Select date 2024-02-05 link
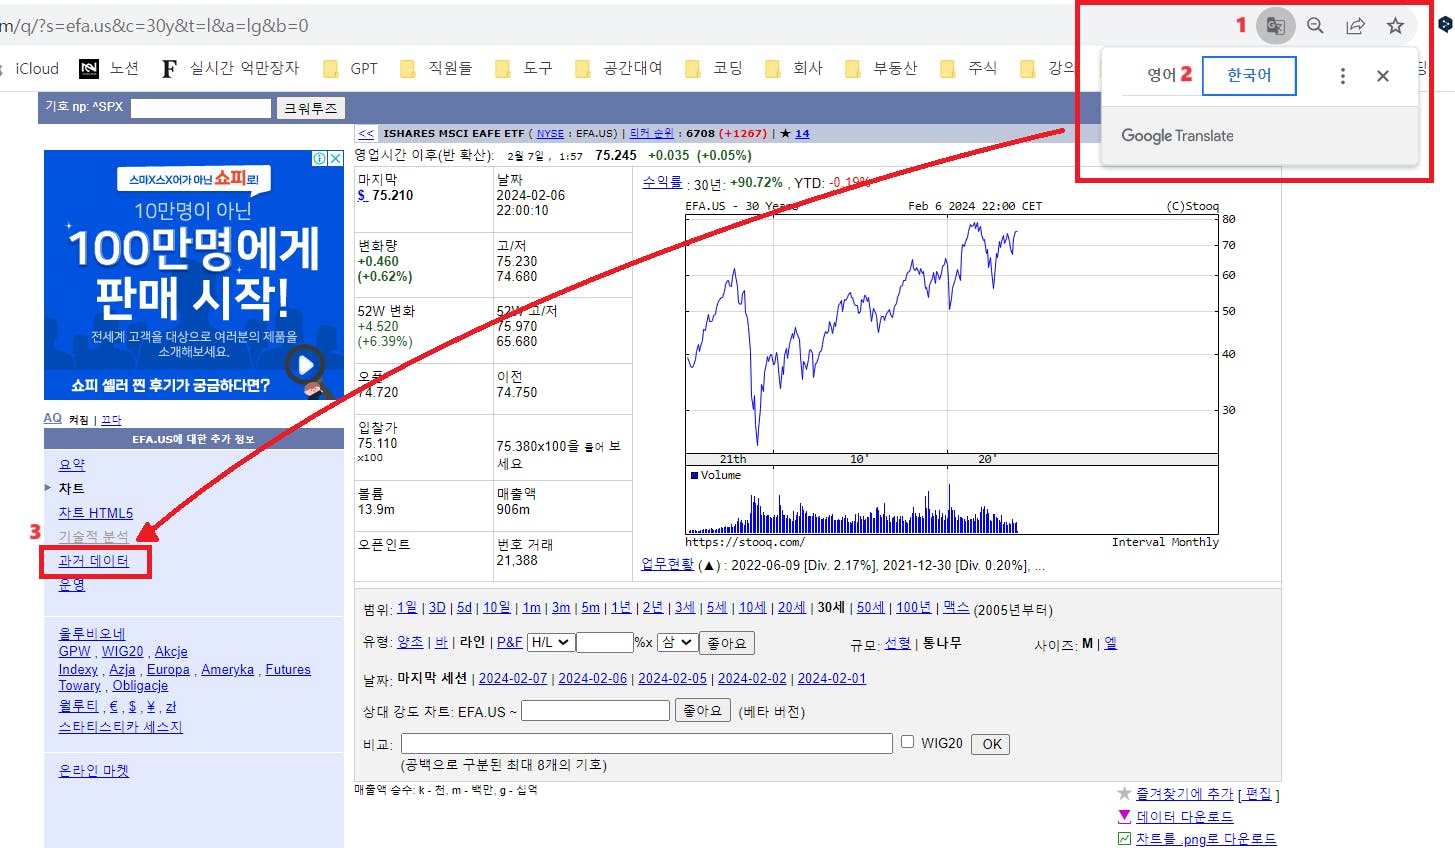The height and width of the screenshot is (848, 1455). (672, 678)
